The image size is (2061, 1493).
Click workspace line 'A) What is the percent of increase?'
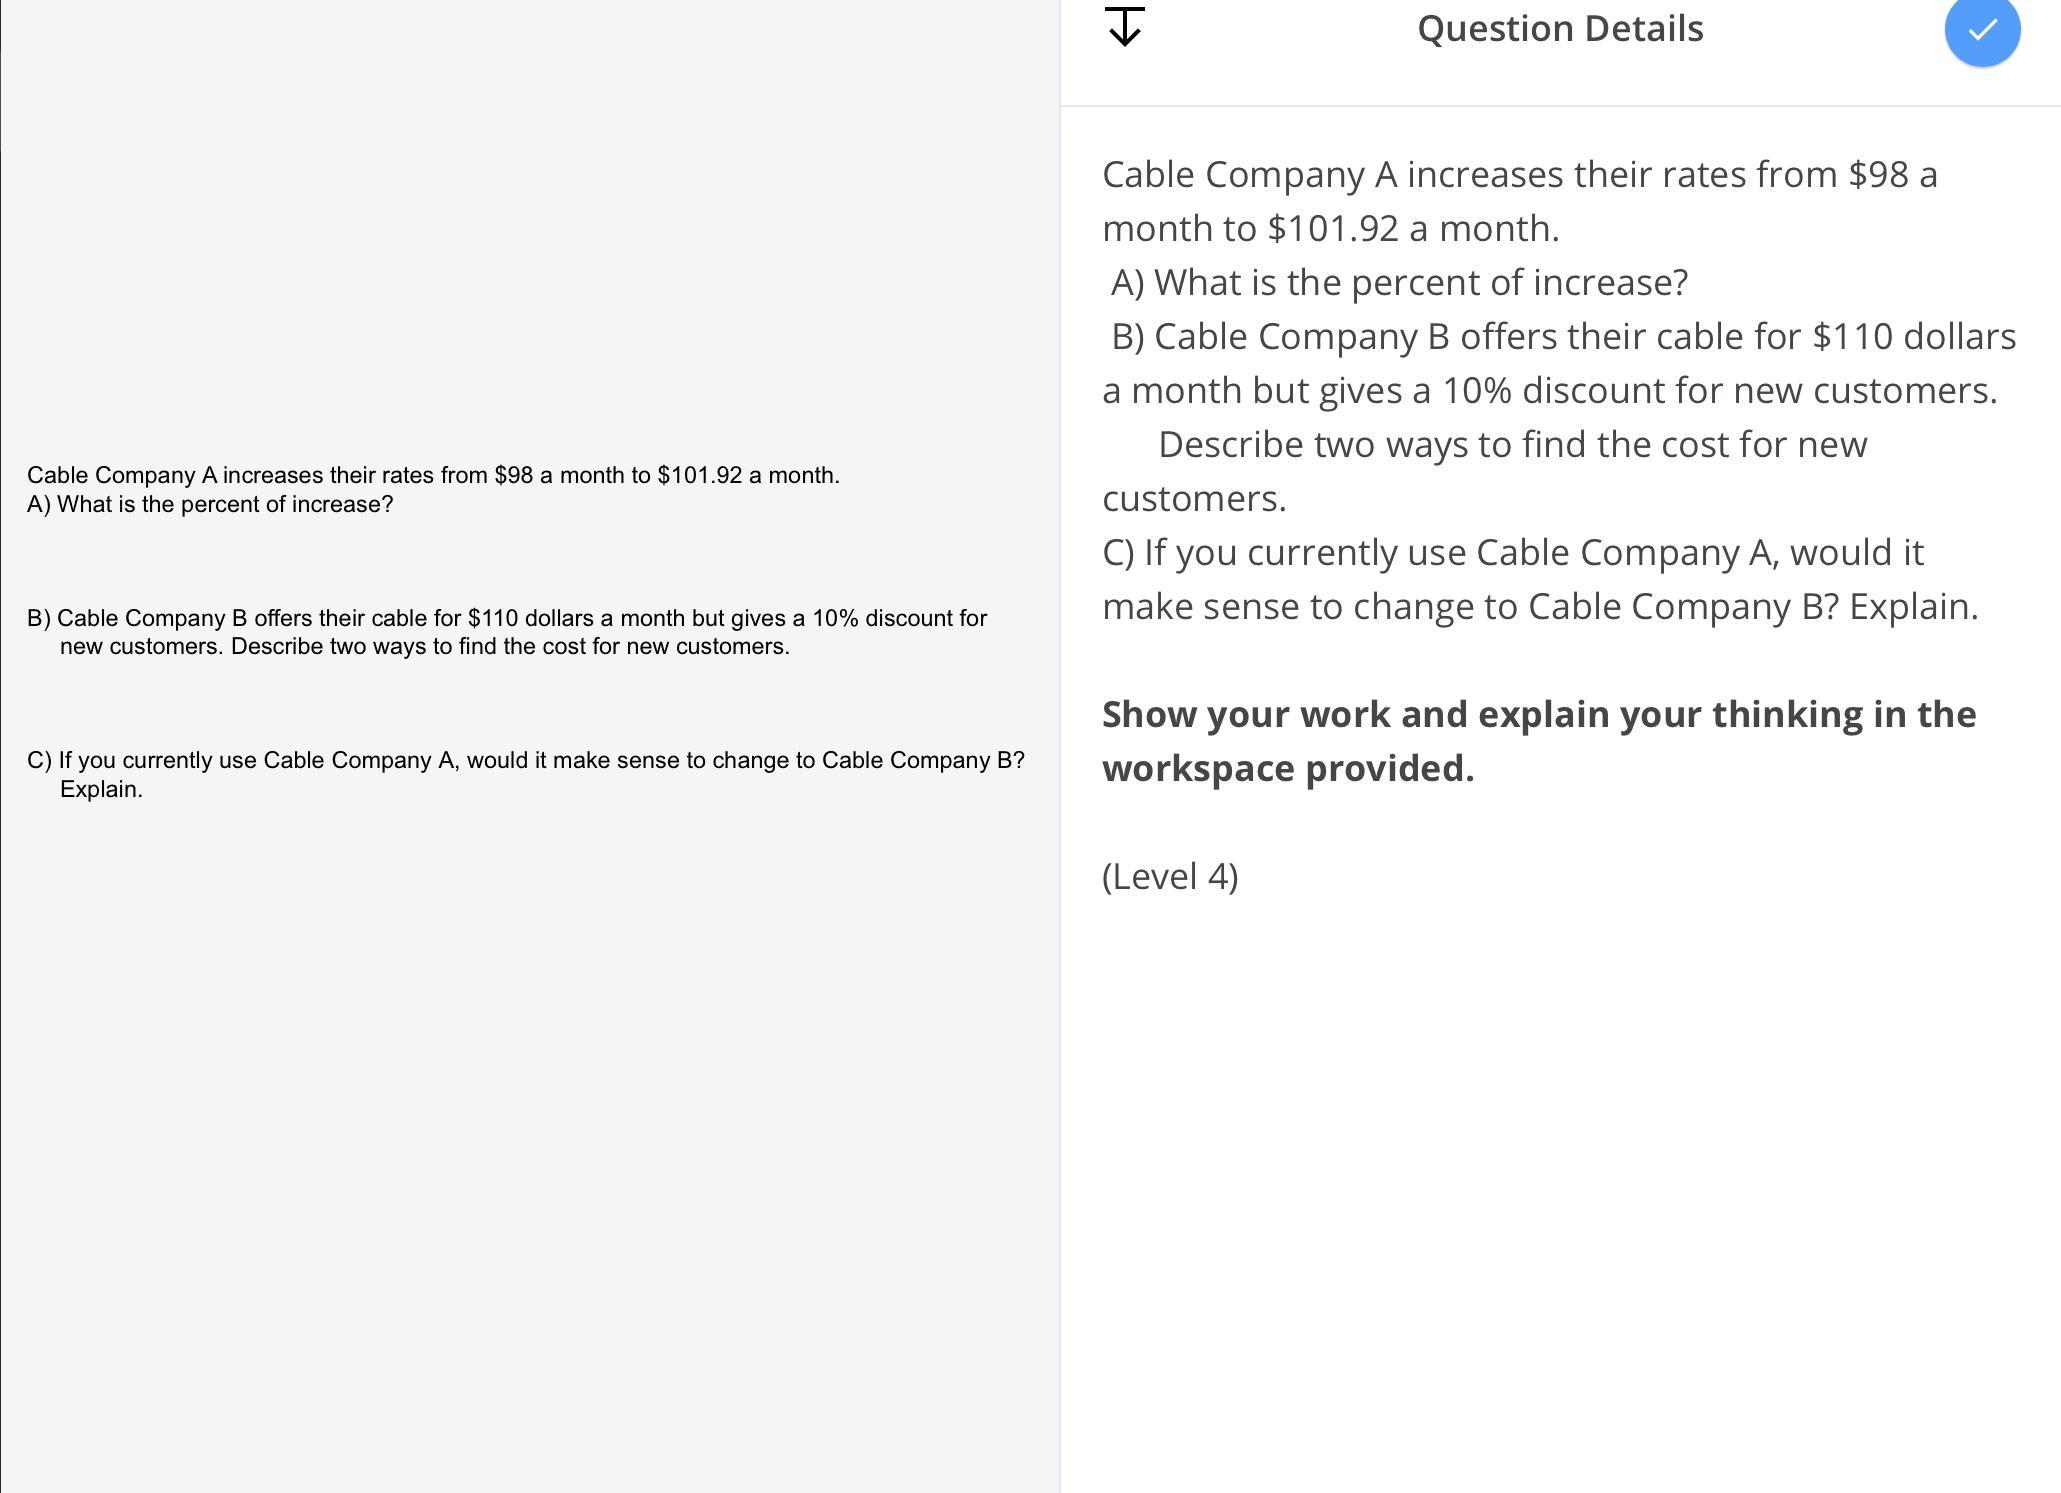[x=210, y=504]
